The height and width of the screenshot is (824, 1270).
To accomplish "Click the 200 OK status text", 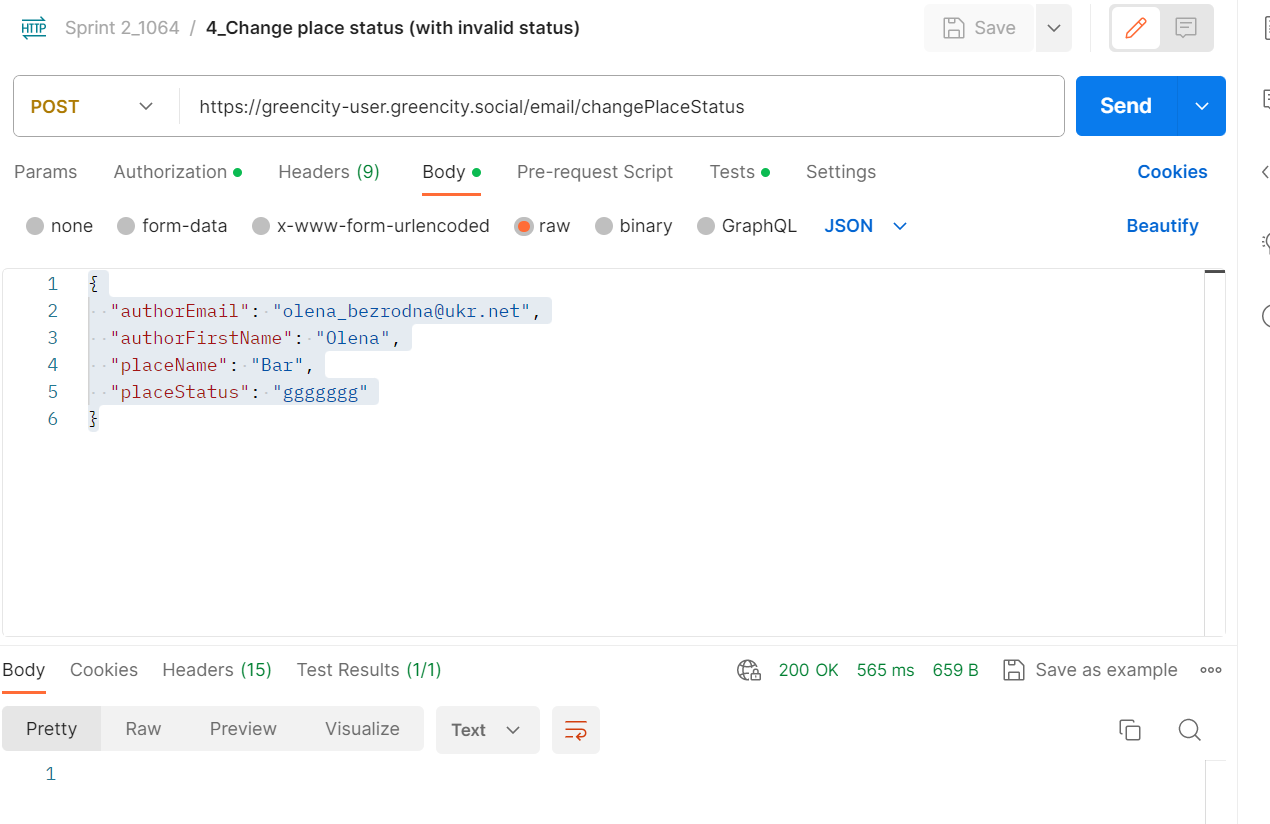I will click(808, 670).
